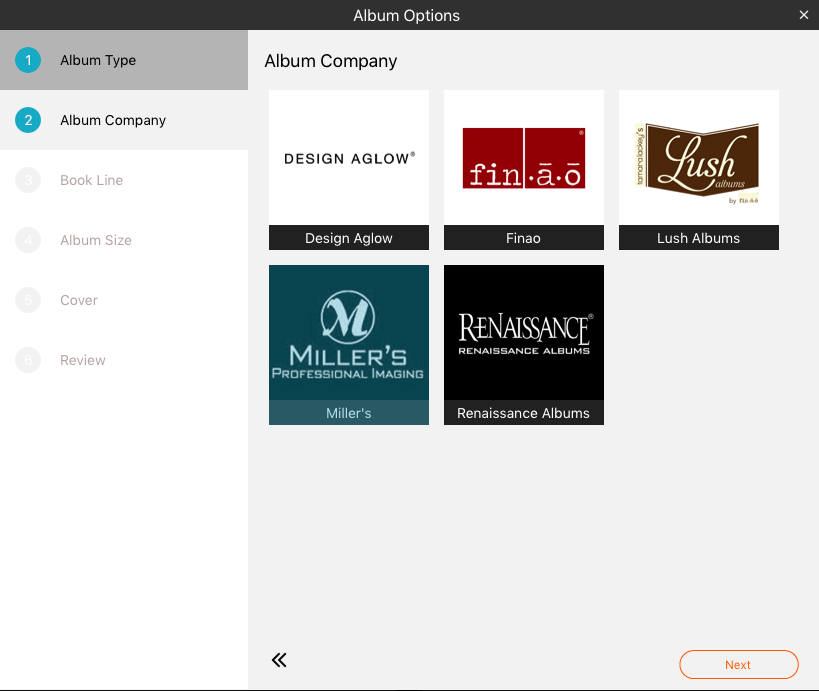Choose the Finao album company tile
This screenshot has height=691, width=819.
524,170
